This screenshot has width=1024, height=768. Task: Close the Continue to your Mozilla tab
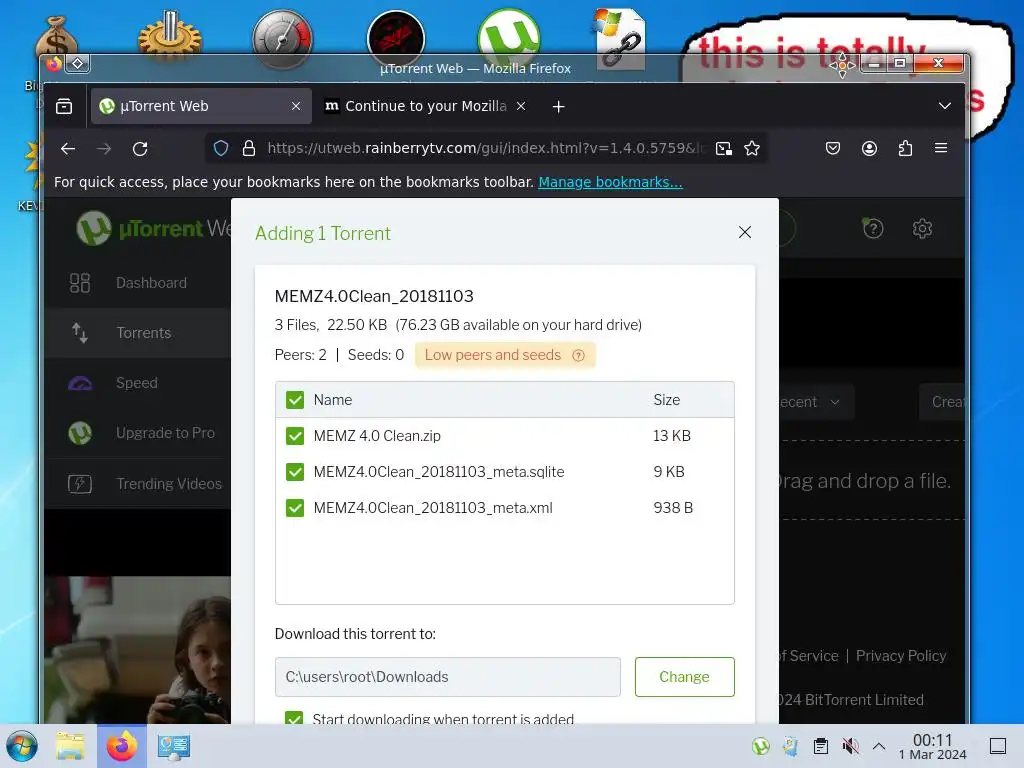[521, 106]
